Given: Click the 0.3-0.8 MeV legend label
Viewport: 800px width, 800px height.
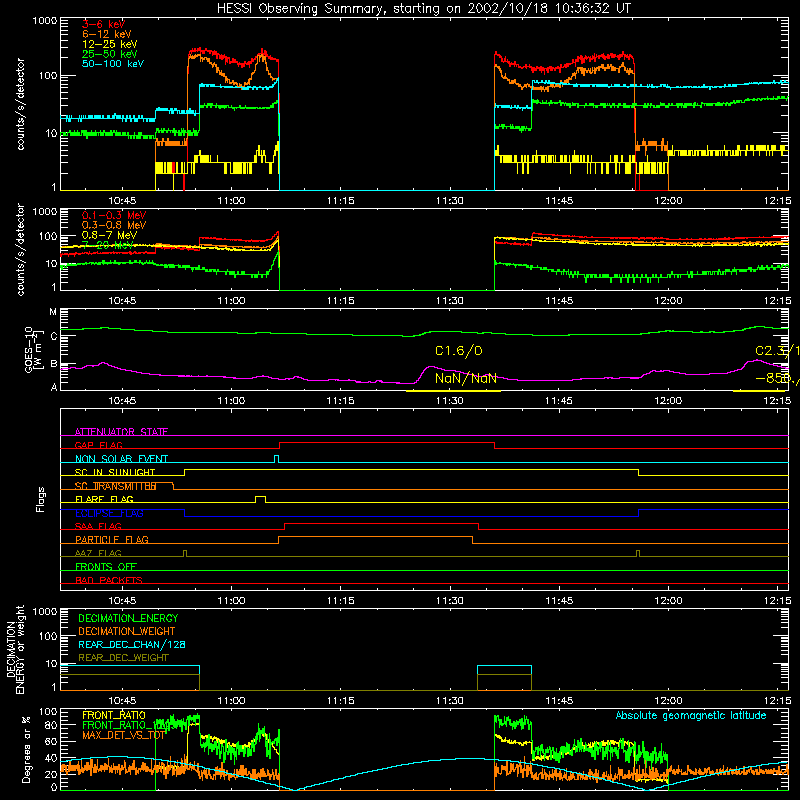Looking at the screenshot, I should click(114, 225).
